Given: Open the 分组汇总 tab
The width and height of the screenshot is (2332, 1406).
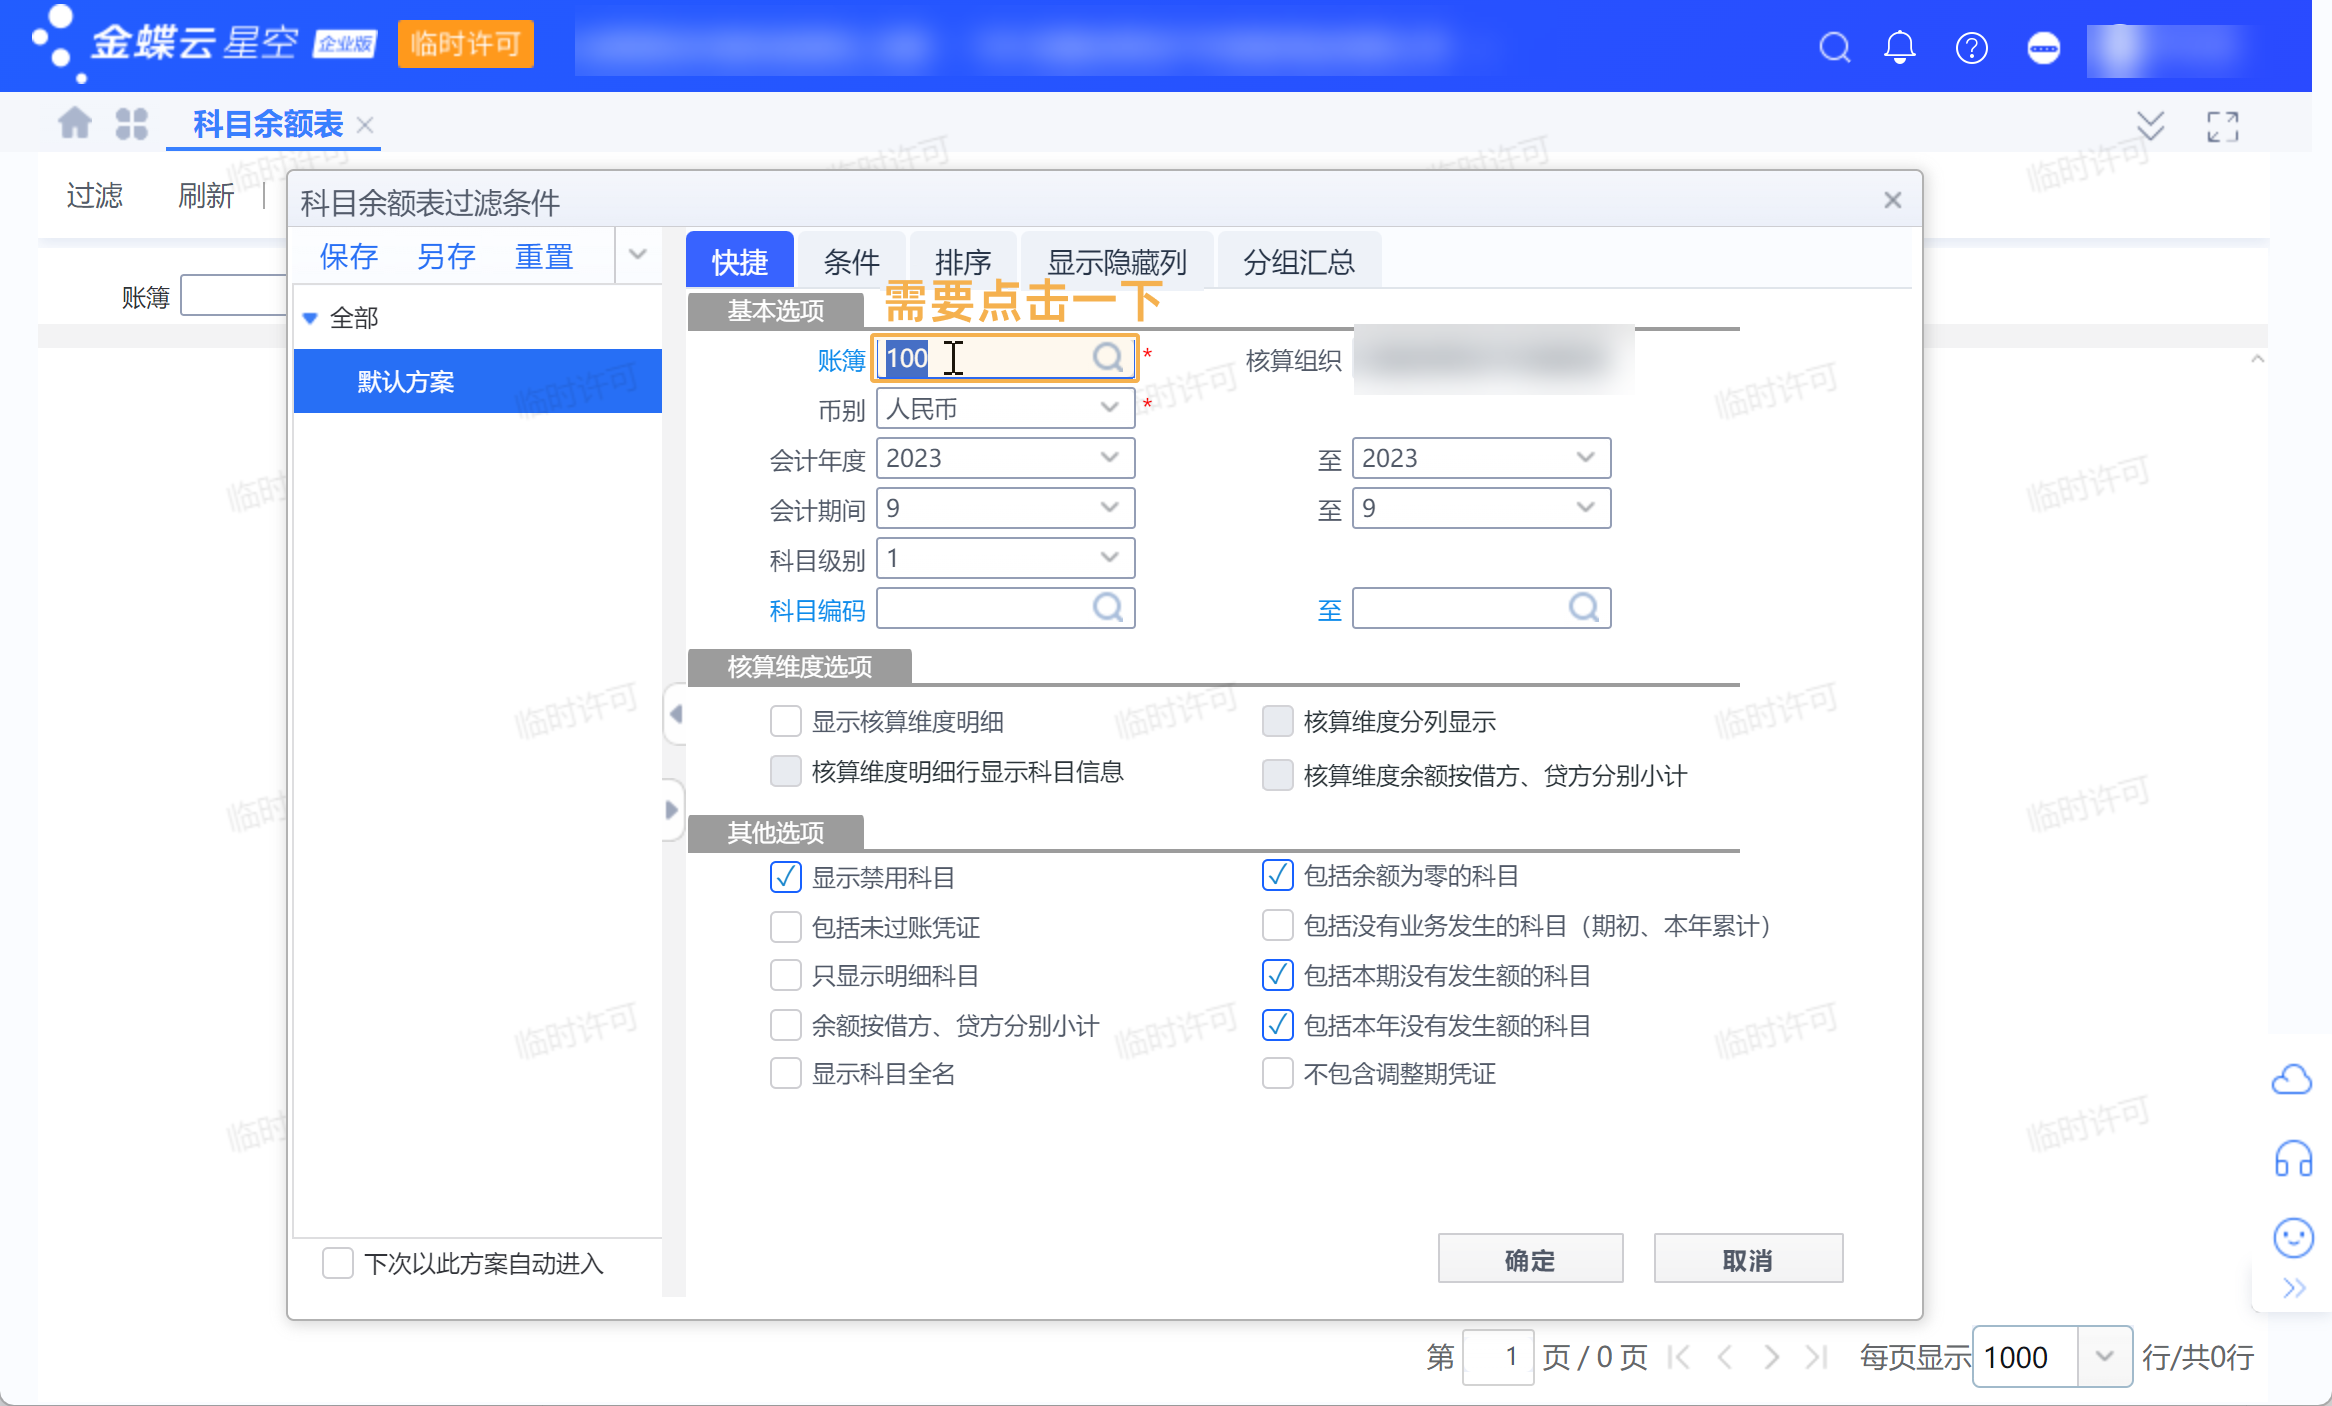Looking at the screenshot, I should click(1298, 262).
